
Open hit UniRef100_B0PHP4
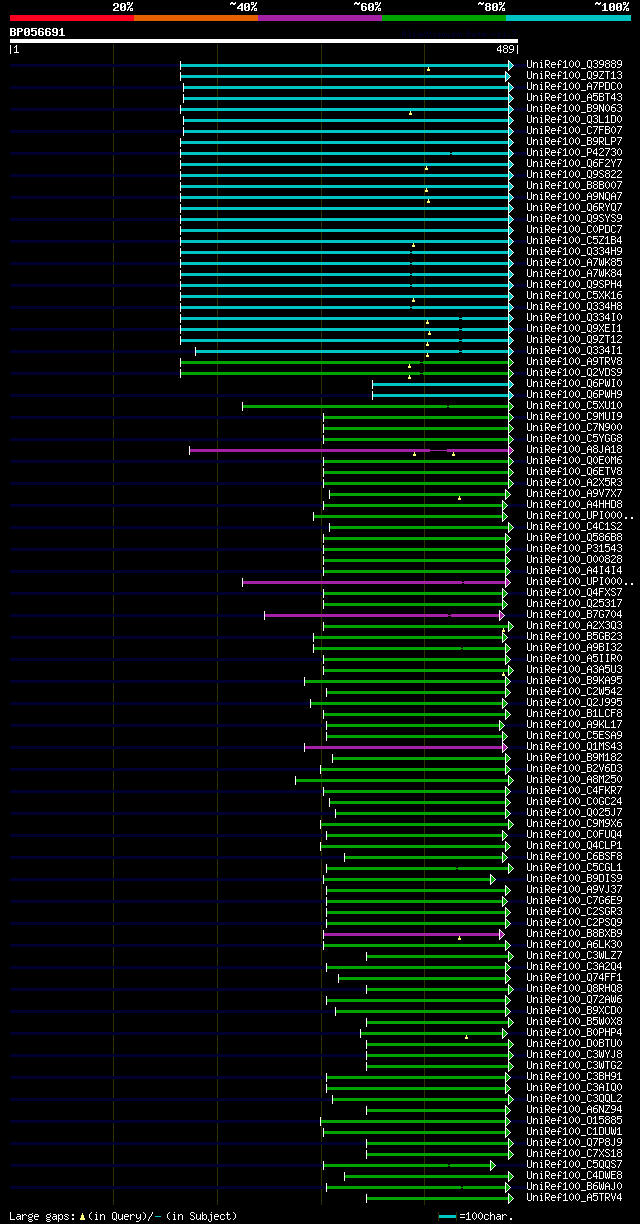coord(574,1032)
